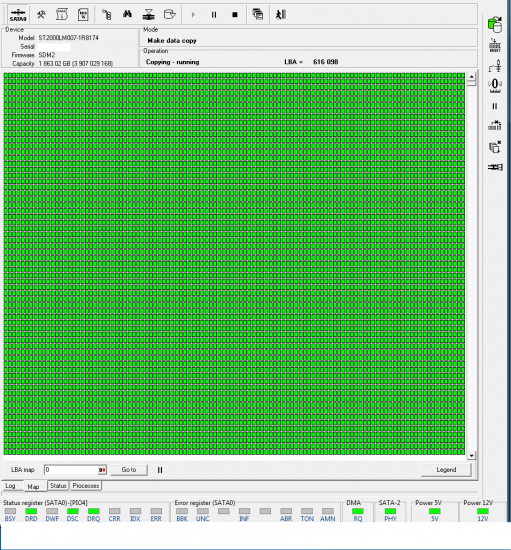Click the copy pages with X icon
511x550 pixels.
coord(495,147)
